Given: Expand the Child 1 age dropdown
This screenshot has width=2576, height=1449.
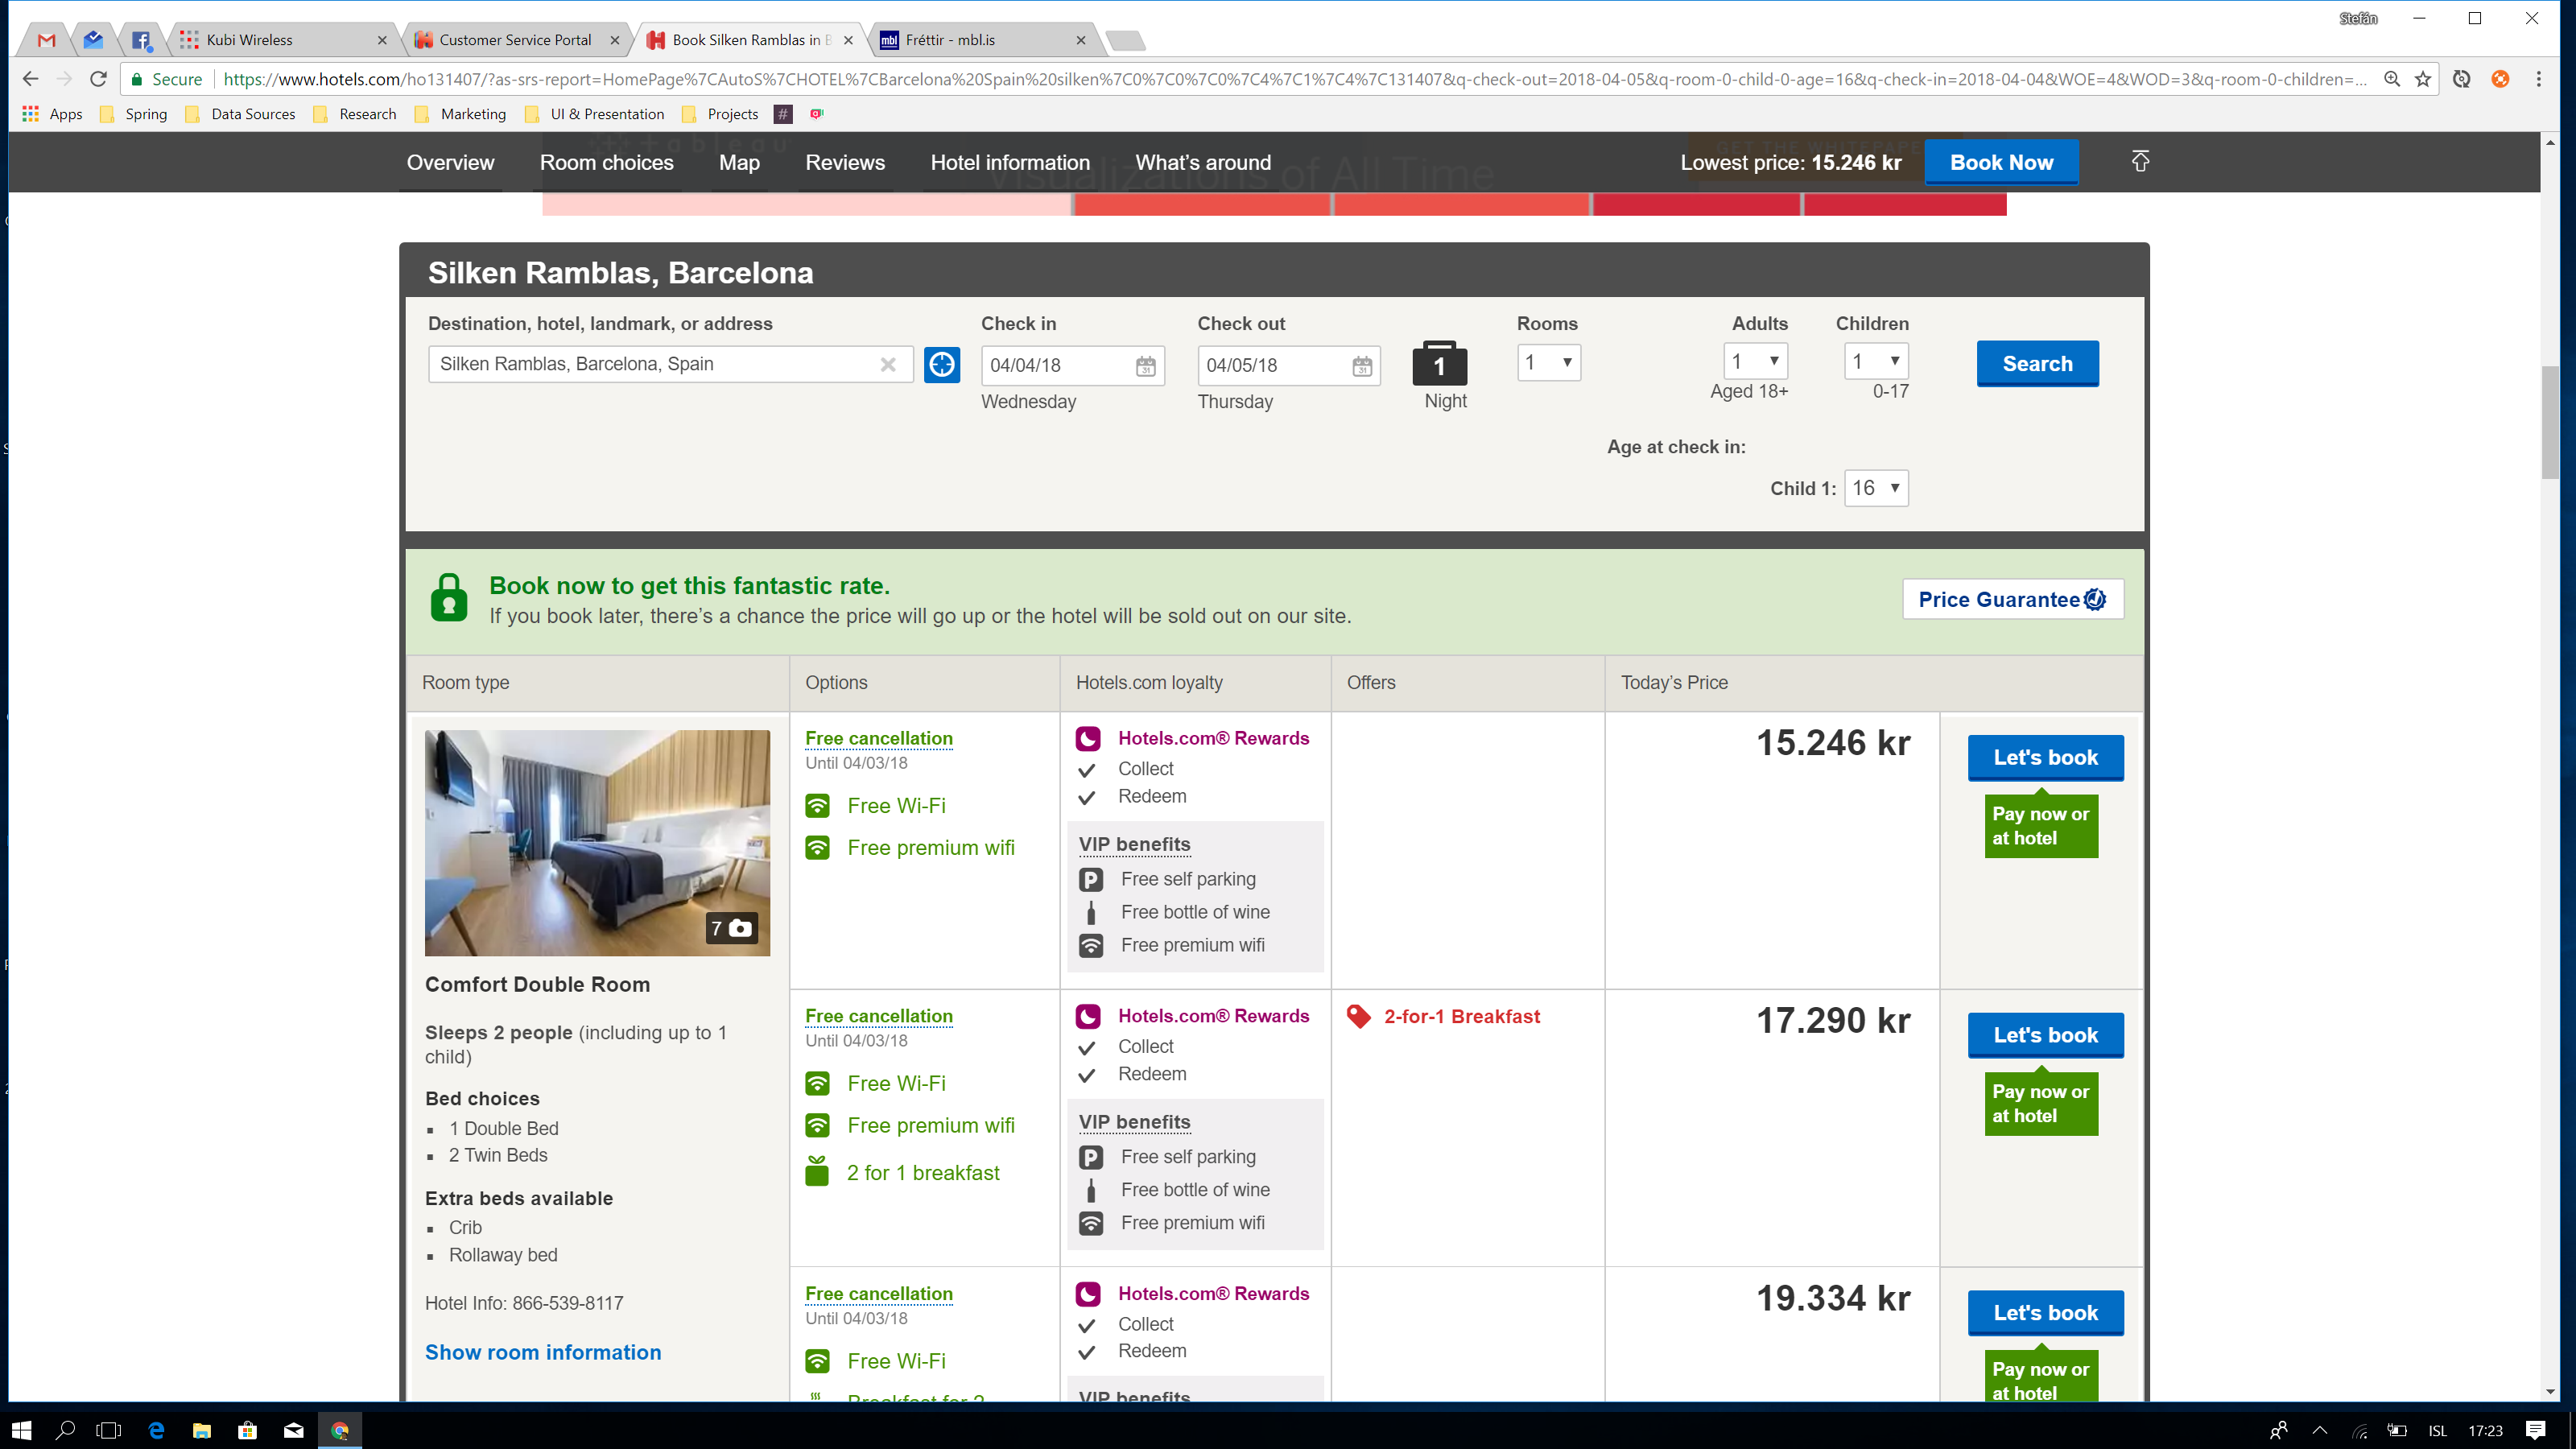Looking at the screenshot, I should (x=1876, y=488).
